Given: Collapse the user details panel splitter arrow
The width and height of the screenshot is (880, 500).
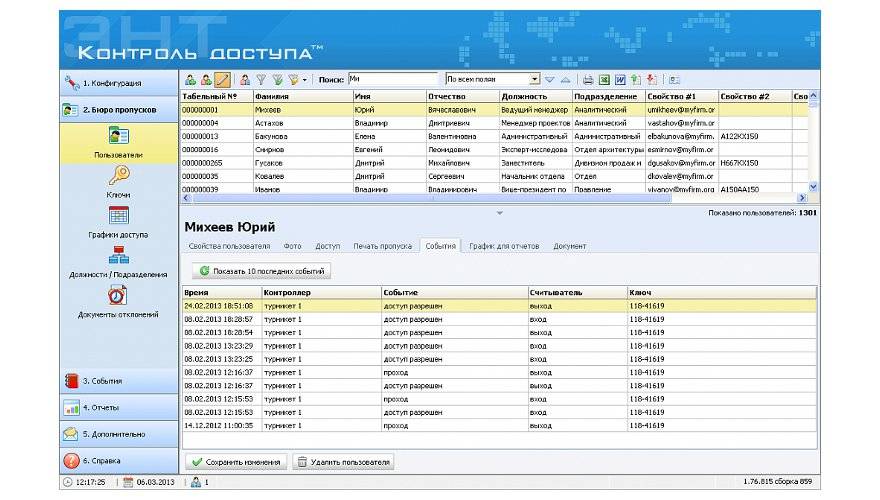Looking at the screenshot, I should point(500,213).
